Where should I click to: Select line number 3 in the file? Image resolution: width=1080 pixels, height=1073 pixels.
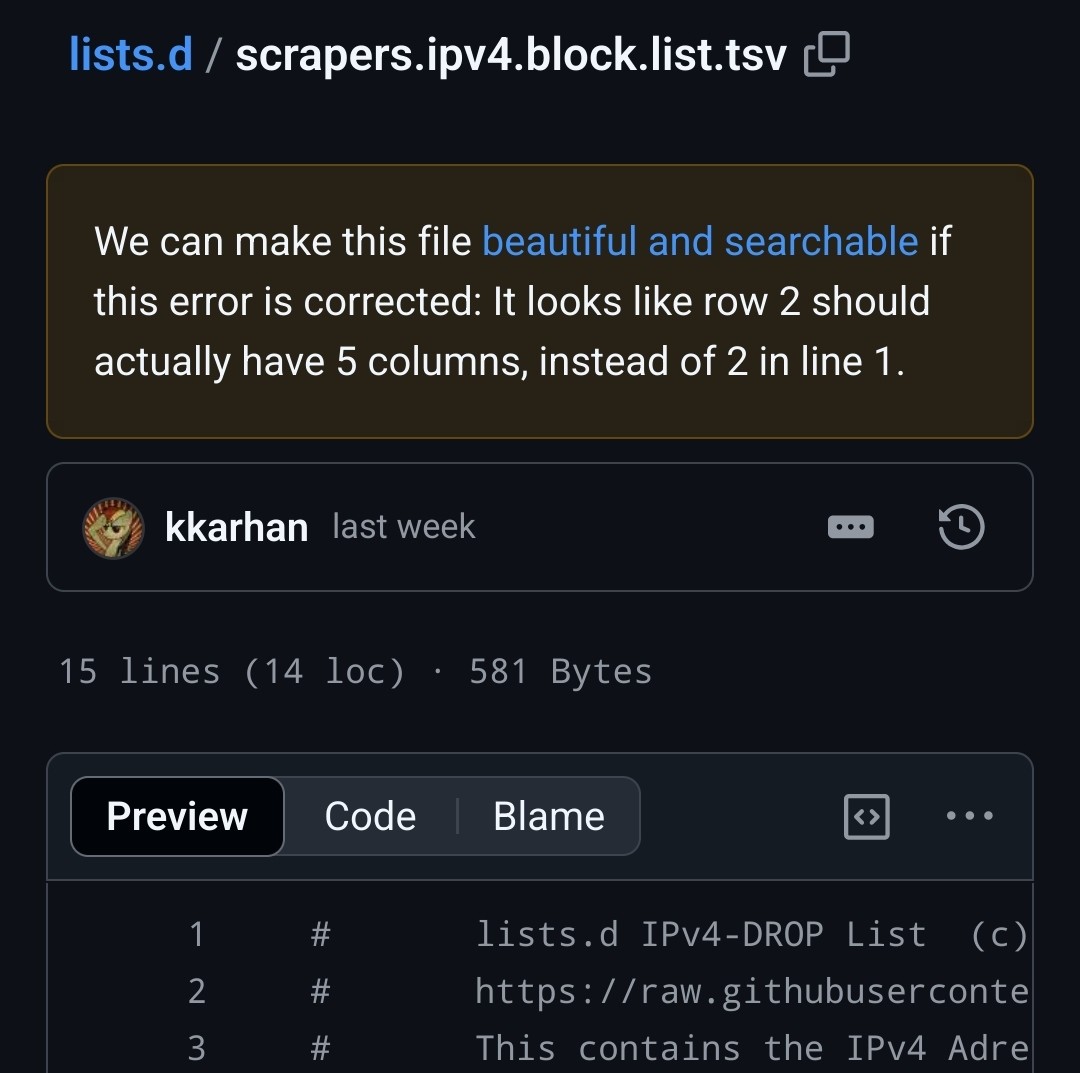[x=196, y=1048]
